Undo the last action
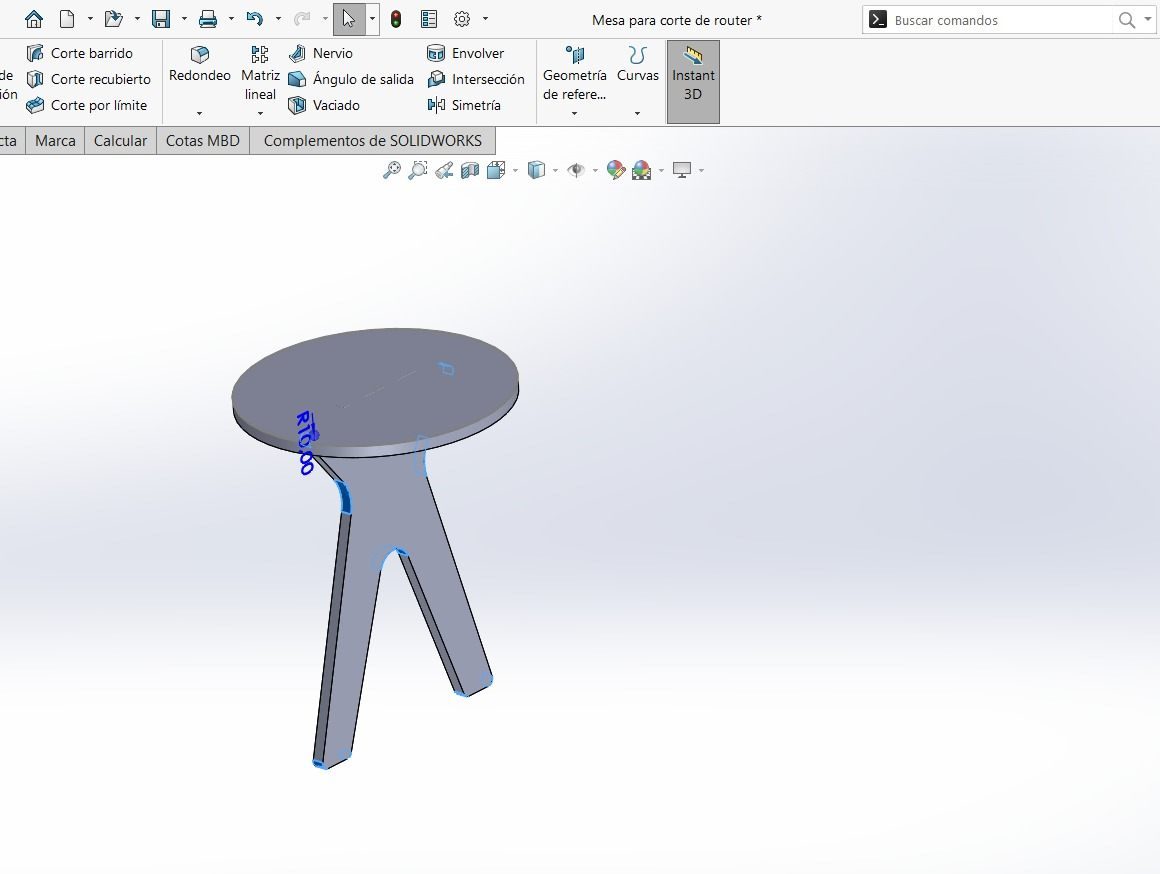 coord(254,19)
